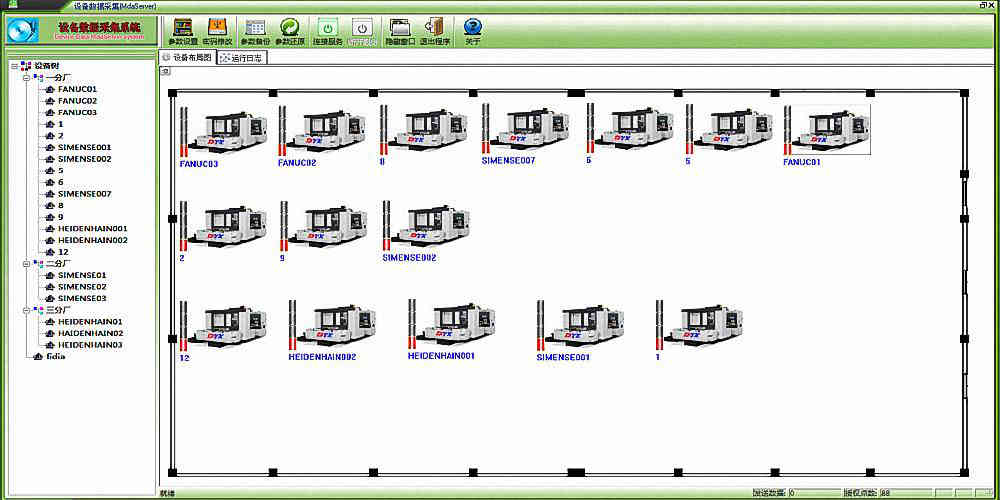
Task: Select FANUC03 in the device tree
Action: coord(77,112)
